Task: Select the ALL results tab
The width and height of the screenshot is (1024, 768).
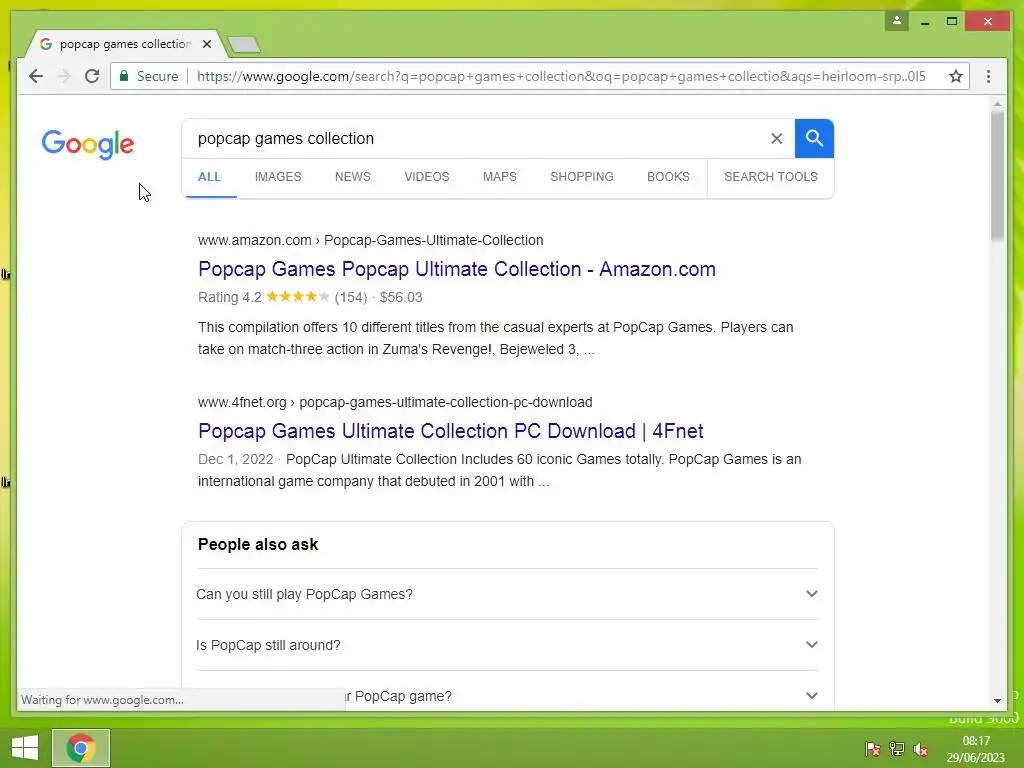Action: point(209,177)
